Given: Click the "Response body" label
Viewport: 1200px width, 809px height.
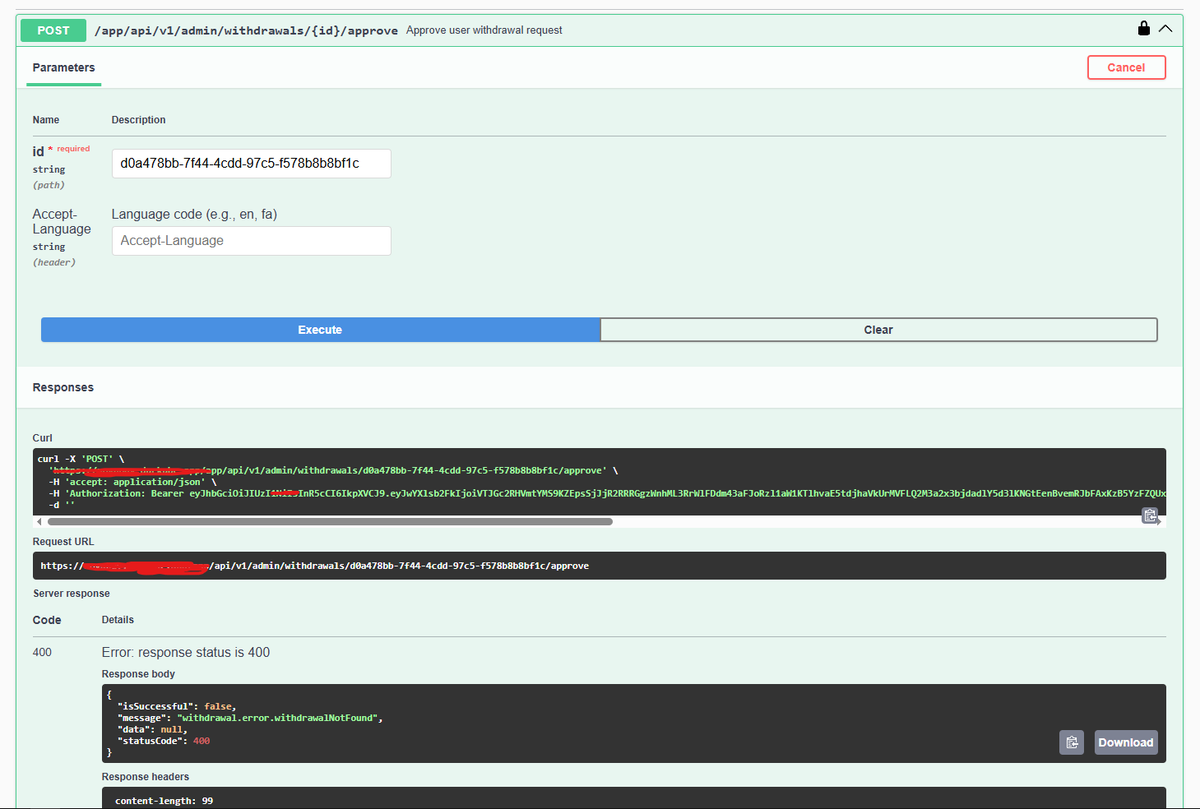Looking at the screenshot, I should point(137,674).
